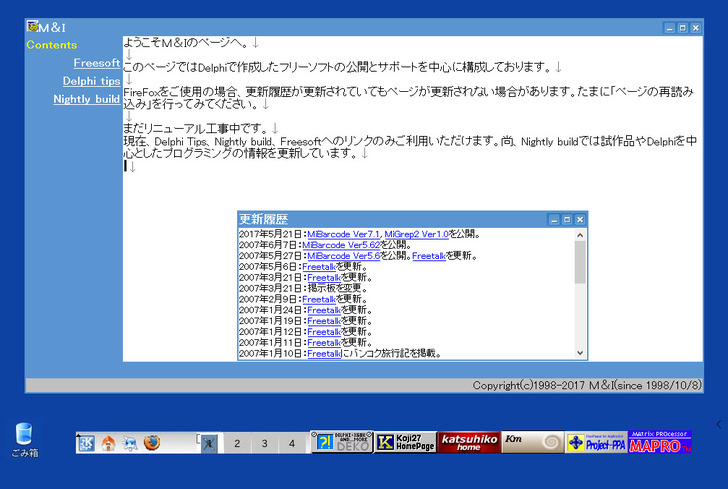Image resolution: width=728 pixels, height=489 pixels.
Task: Open the ごみ箱 trash icon
Action: tap(24, 438)
